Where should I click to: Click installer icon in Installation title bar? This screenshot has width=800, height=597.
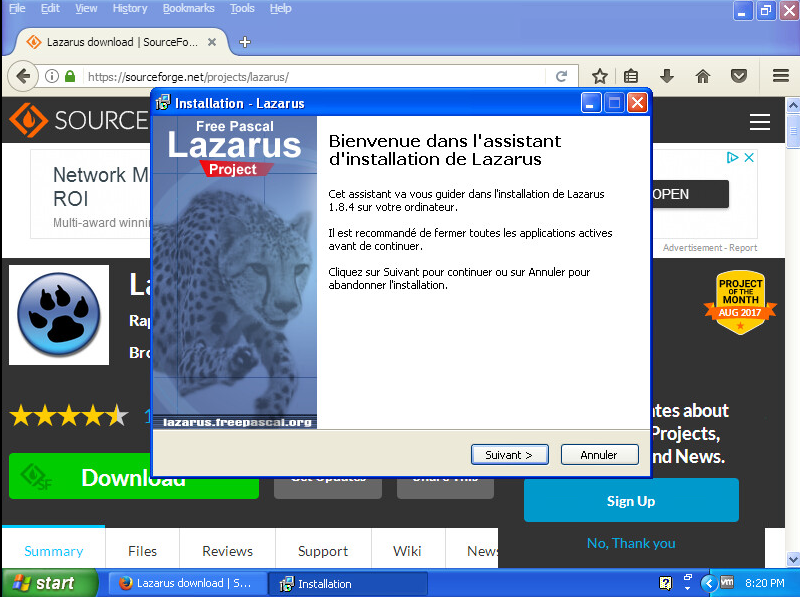(x=163, y=103)
